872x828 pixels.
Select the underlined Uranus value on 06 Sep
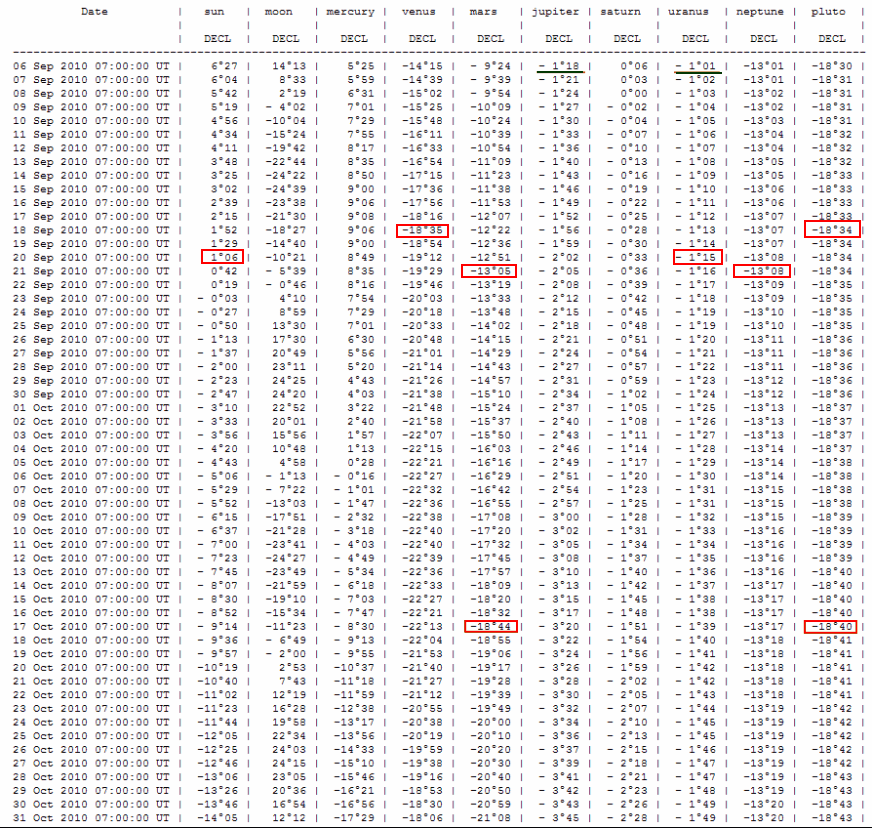(696, 65)
